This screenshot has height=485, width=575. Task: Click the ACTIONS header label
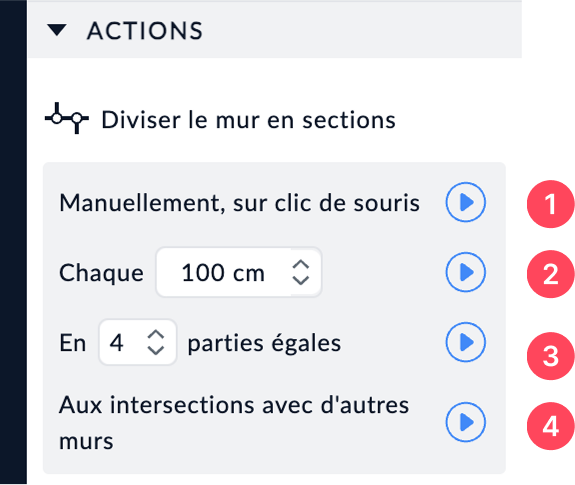tap(145, 30)
